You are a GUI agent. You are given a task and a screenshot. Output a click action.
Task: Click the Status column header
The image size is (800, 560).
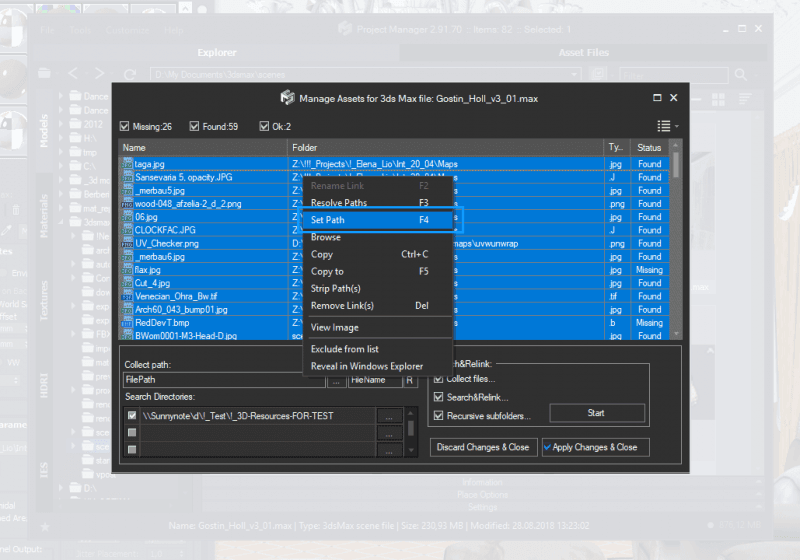click(x=649, y=147)
